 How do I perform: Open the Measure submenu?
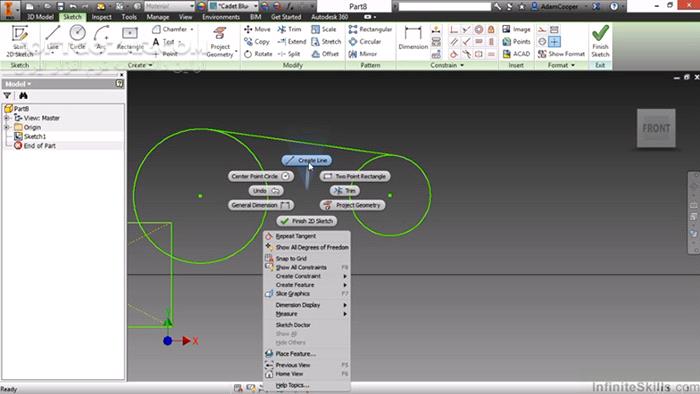(x=306, y=314)
